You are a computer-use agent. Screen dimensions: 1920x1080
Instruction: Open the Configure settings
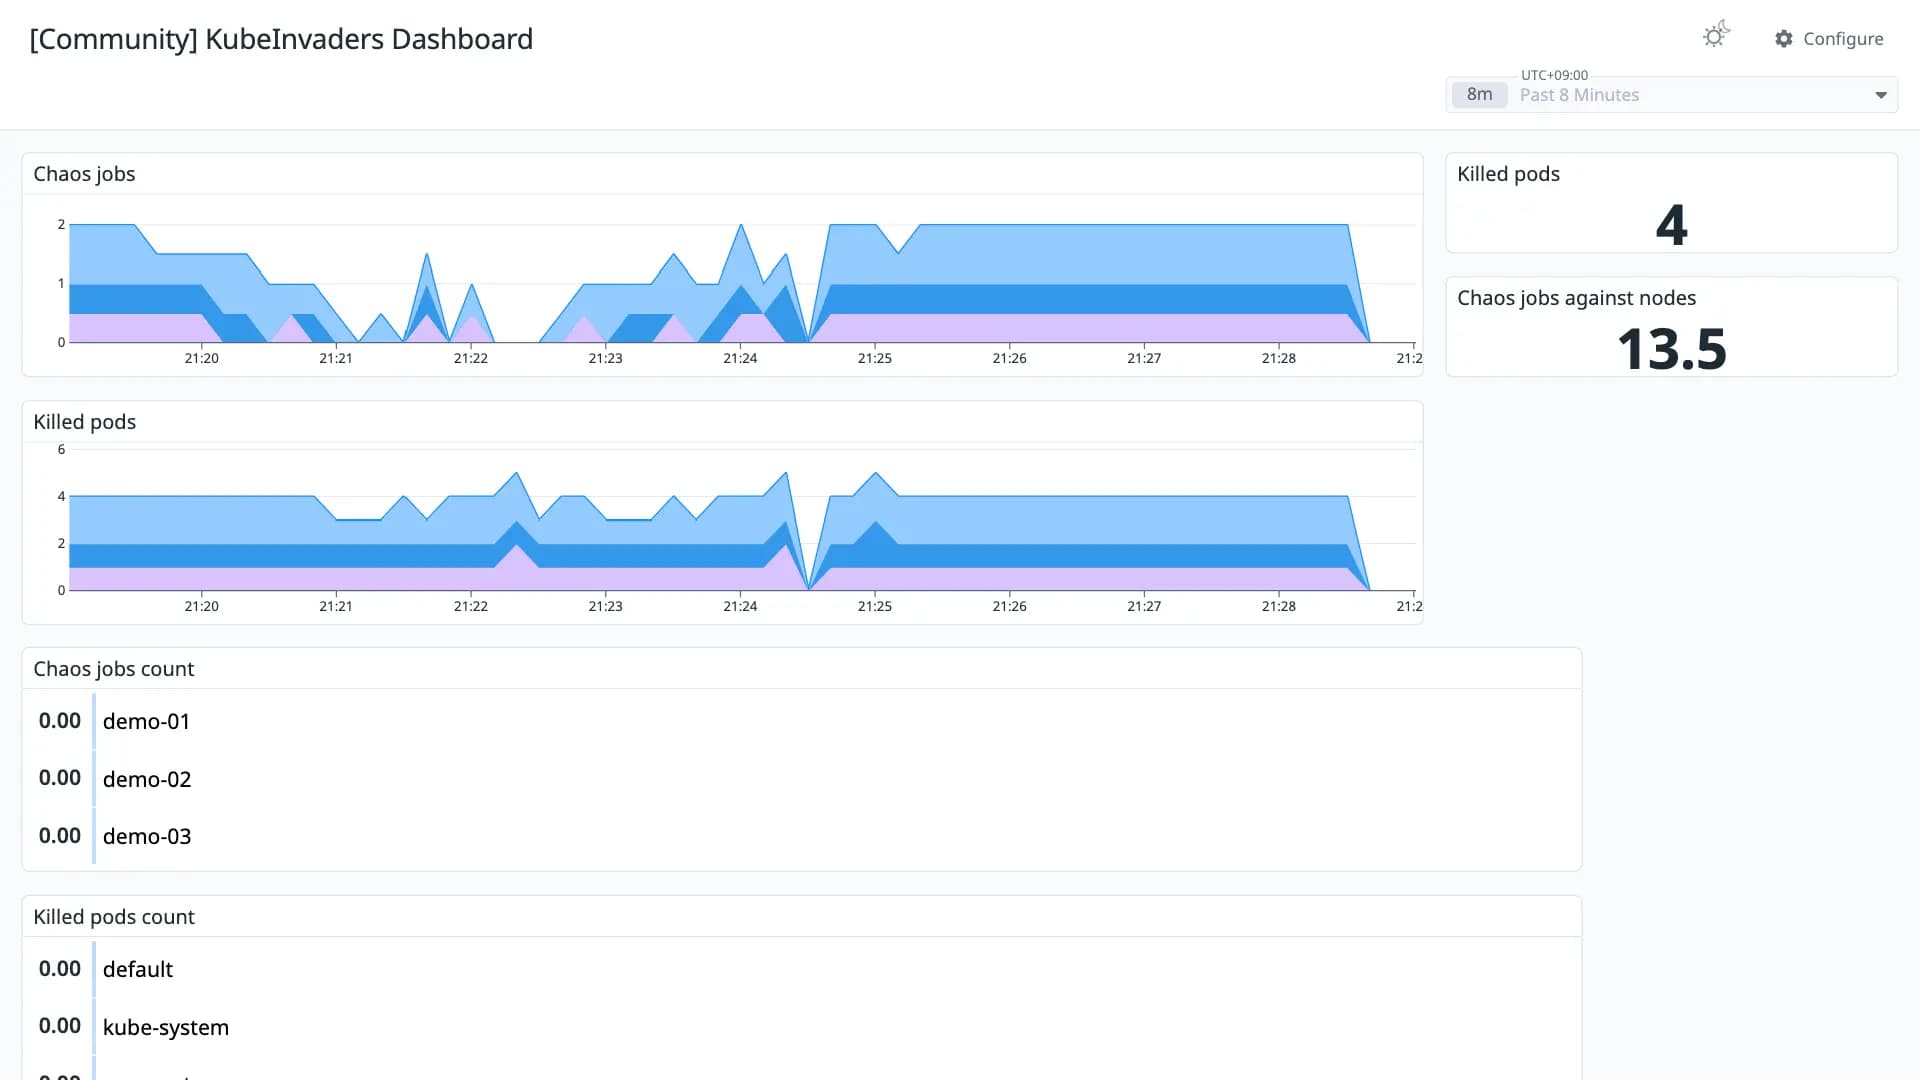[1829, 39]
